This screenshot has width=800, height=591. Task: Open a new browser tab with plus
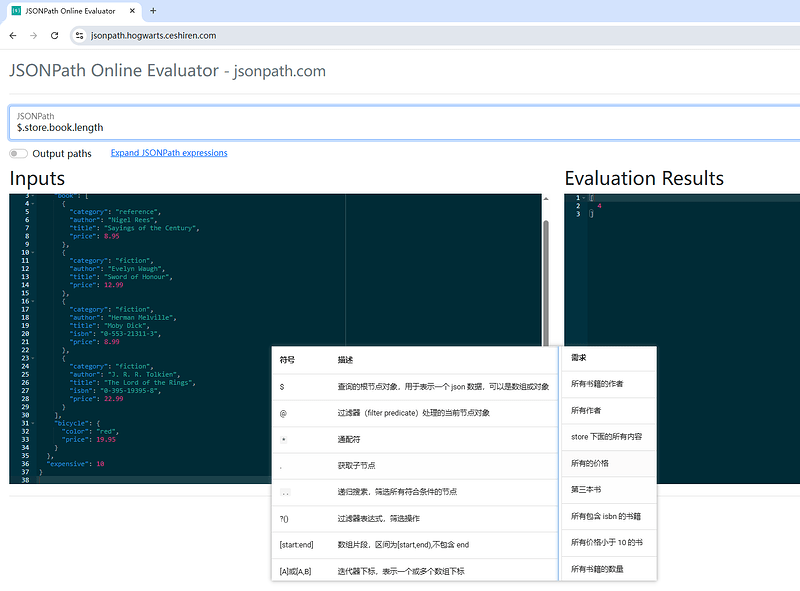(x=153, y=11)
